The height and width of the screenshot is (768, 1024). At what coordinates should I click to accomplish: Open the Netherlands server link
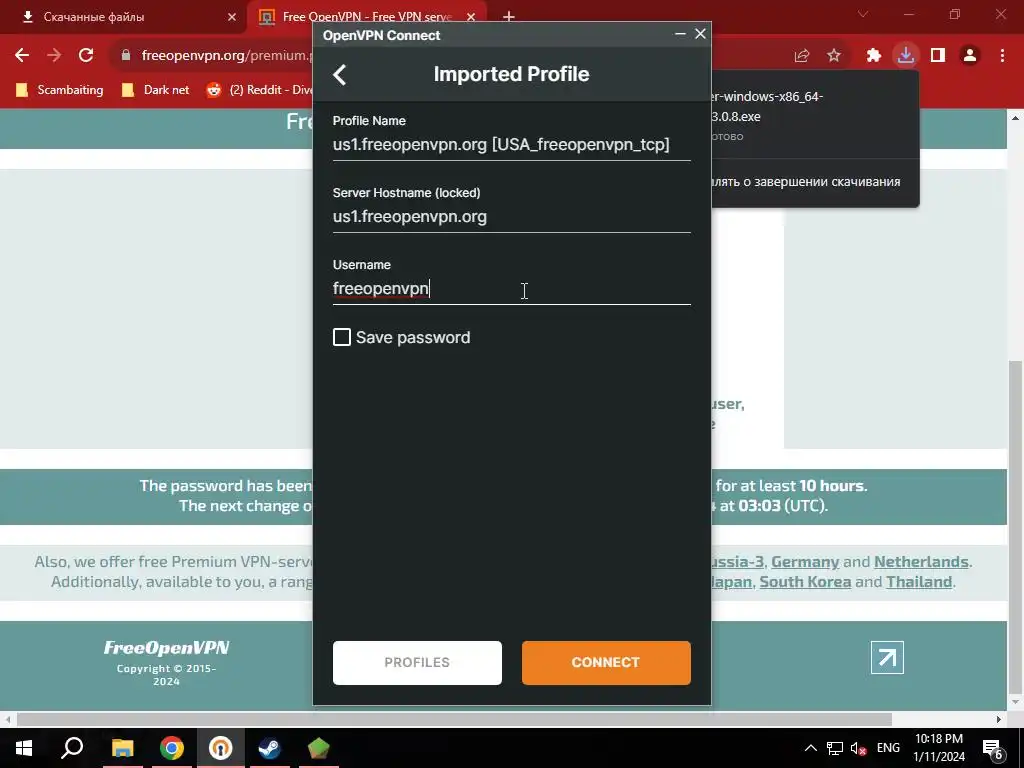(921, 562)
